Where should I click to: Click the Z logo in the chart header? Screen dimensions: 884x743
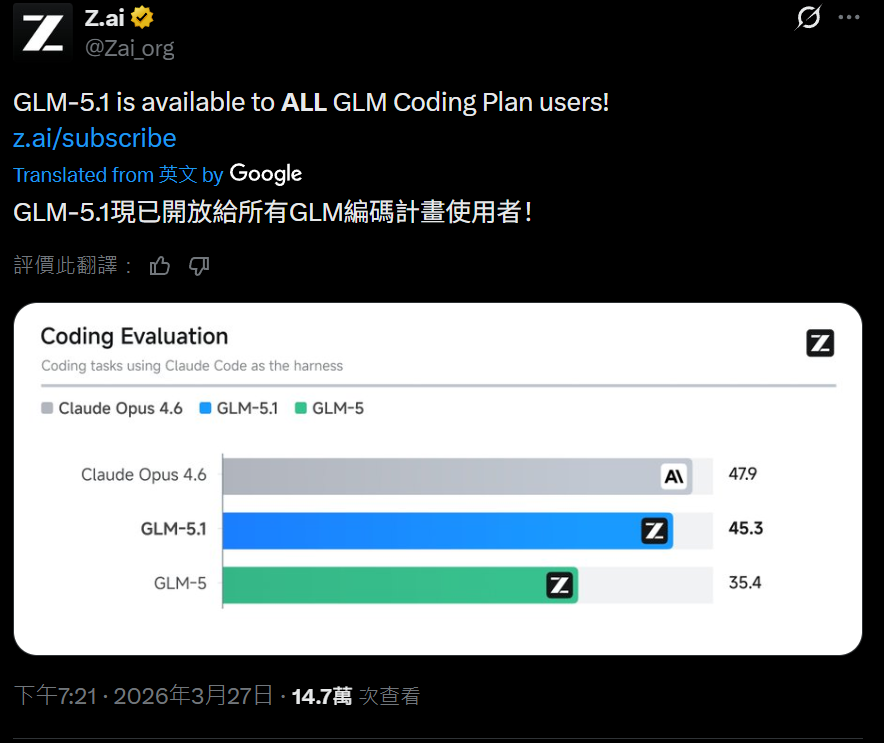820,343
